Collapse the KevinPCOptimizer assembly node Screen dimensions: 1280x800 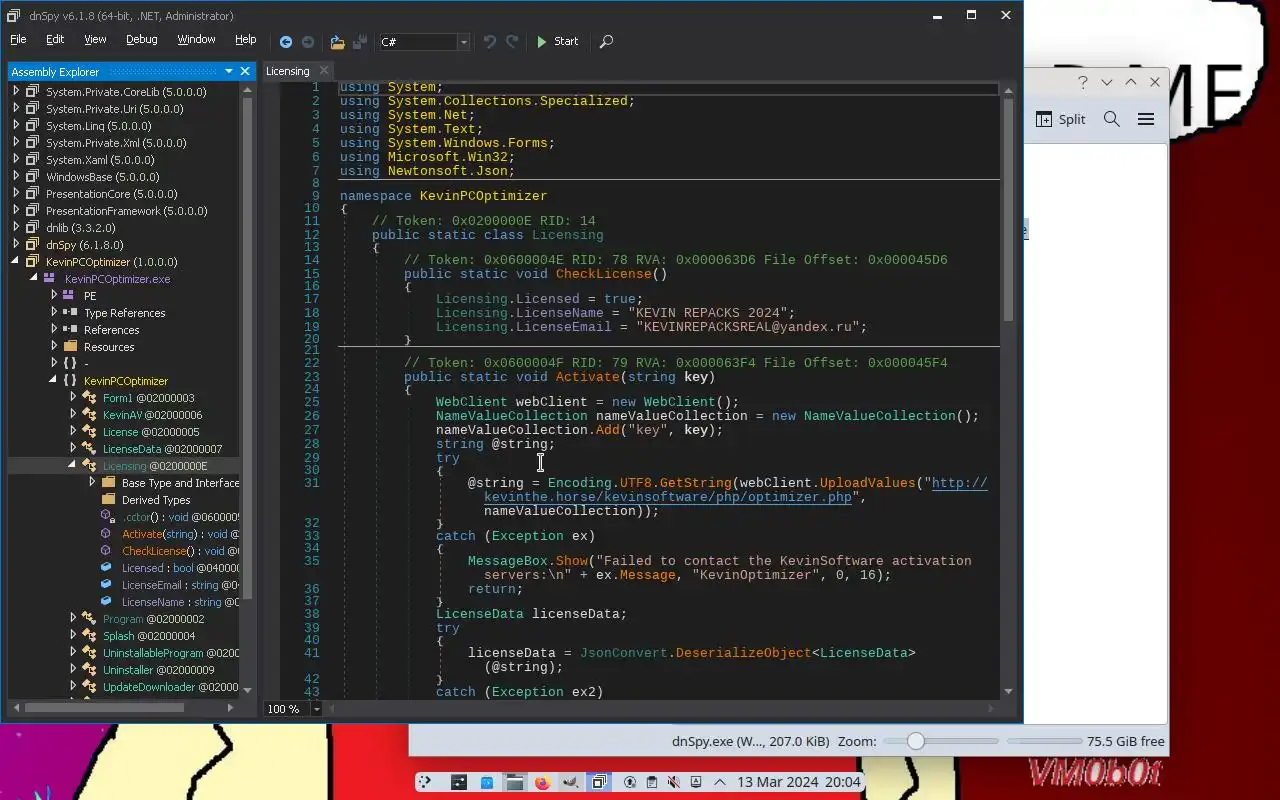16,262
